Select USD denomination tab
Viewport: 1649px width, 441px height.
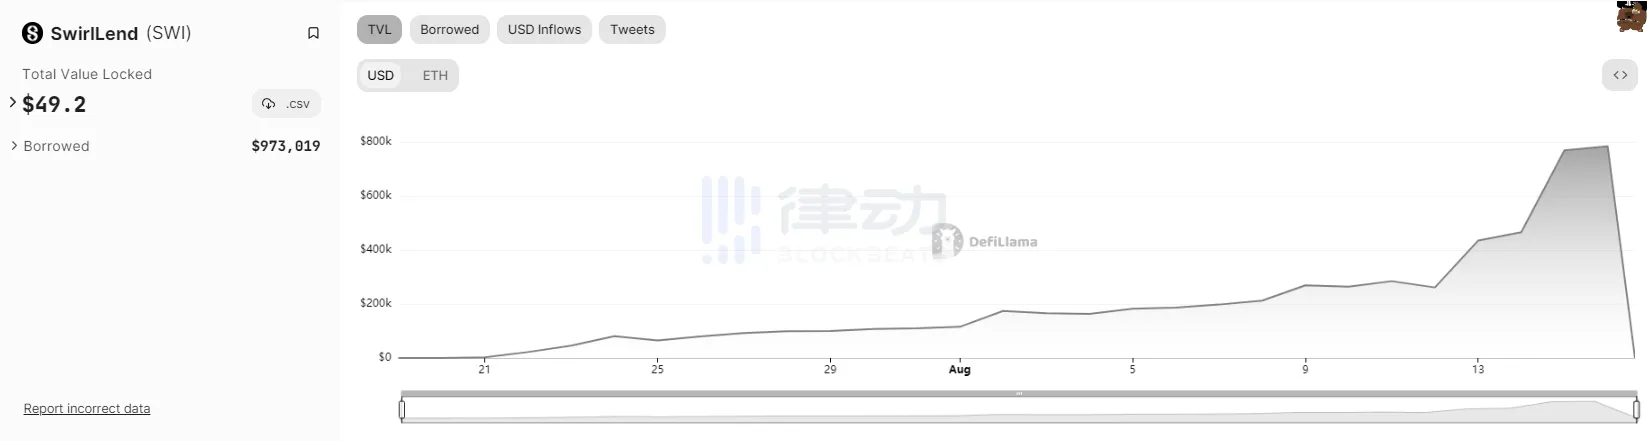click(381, 75)
